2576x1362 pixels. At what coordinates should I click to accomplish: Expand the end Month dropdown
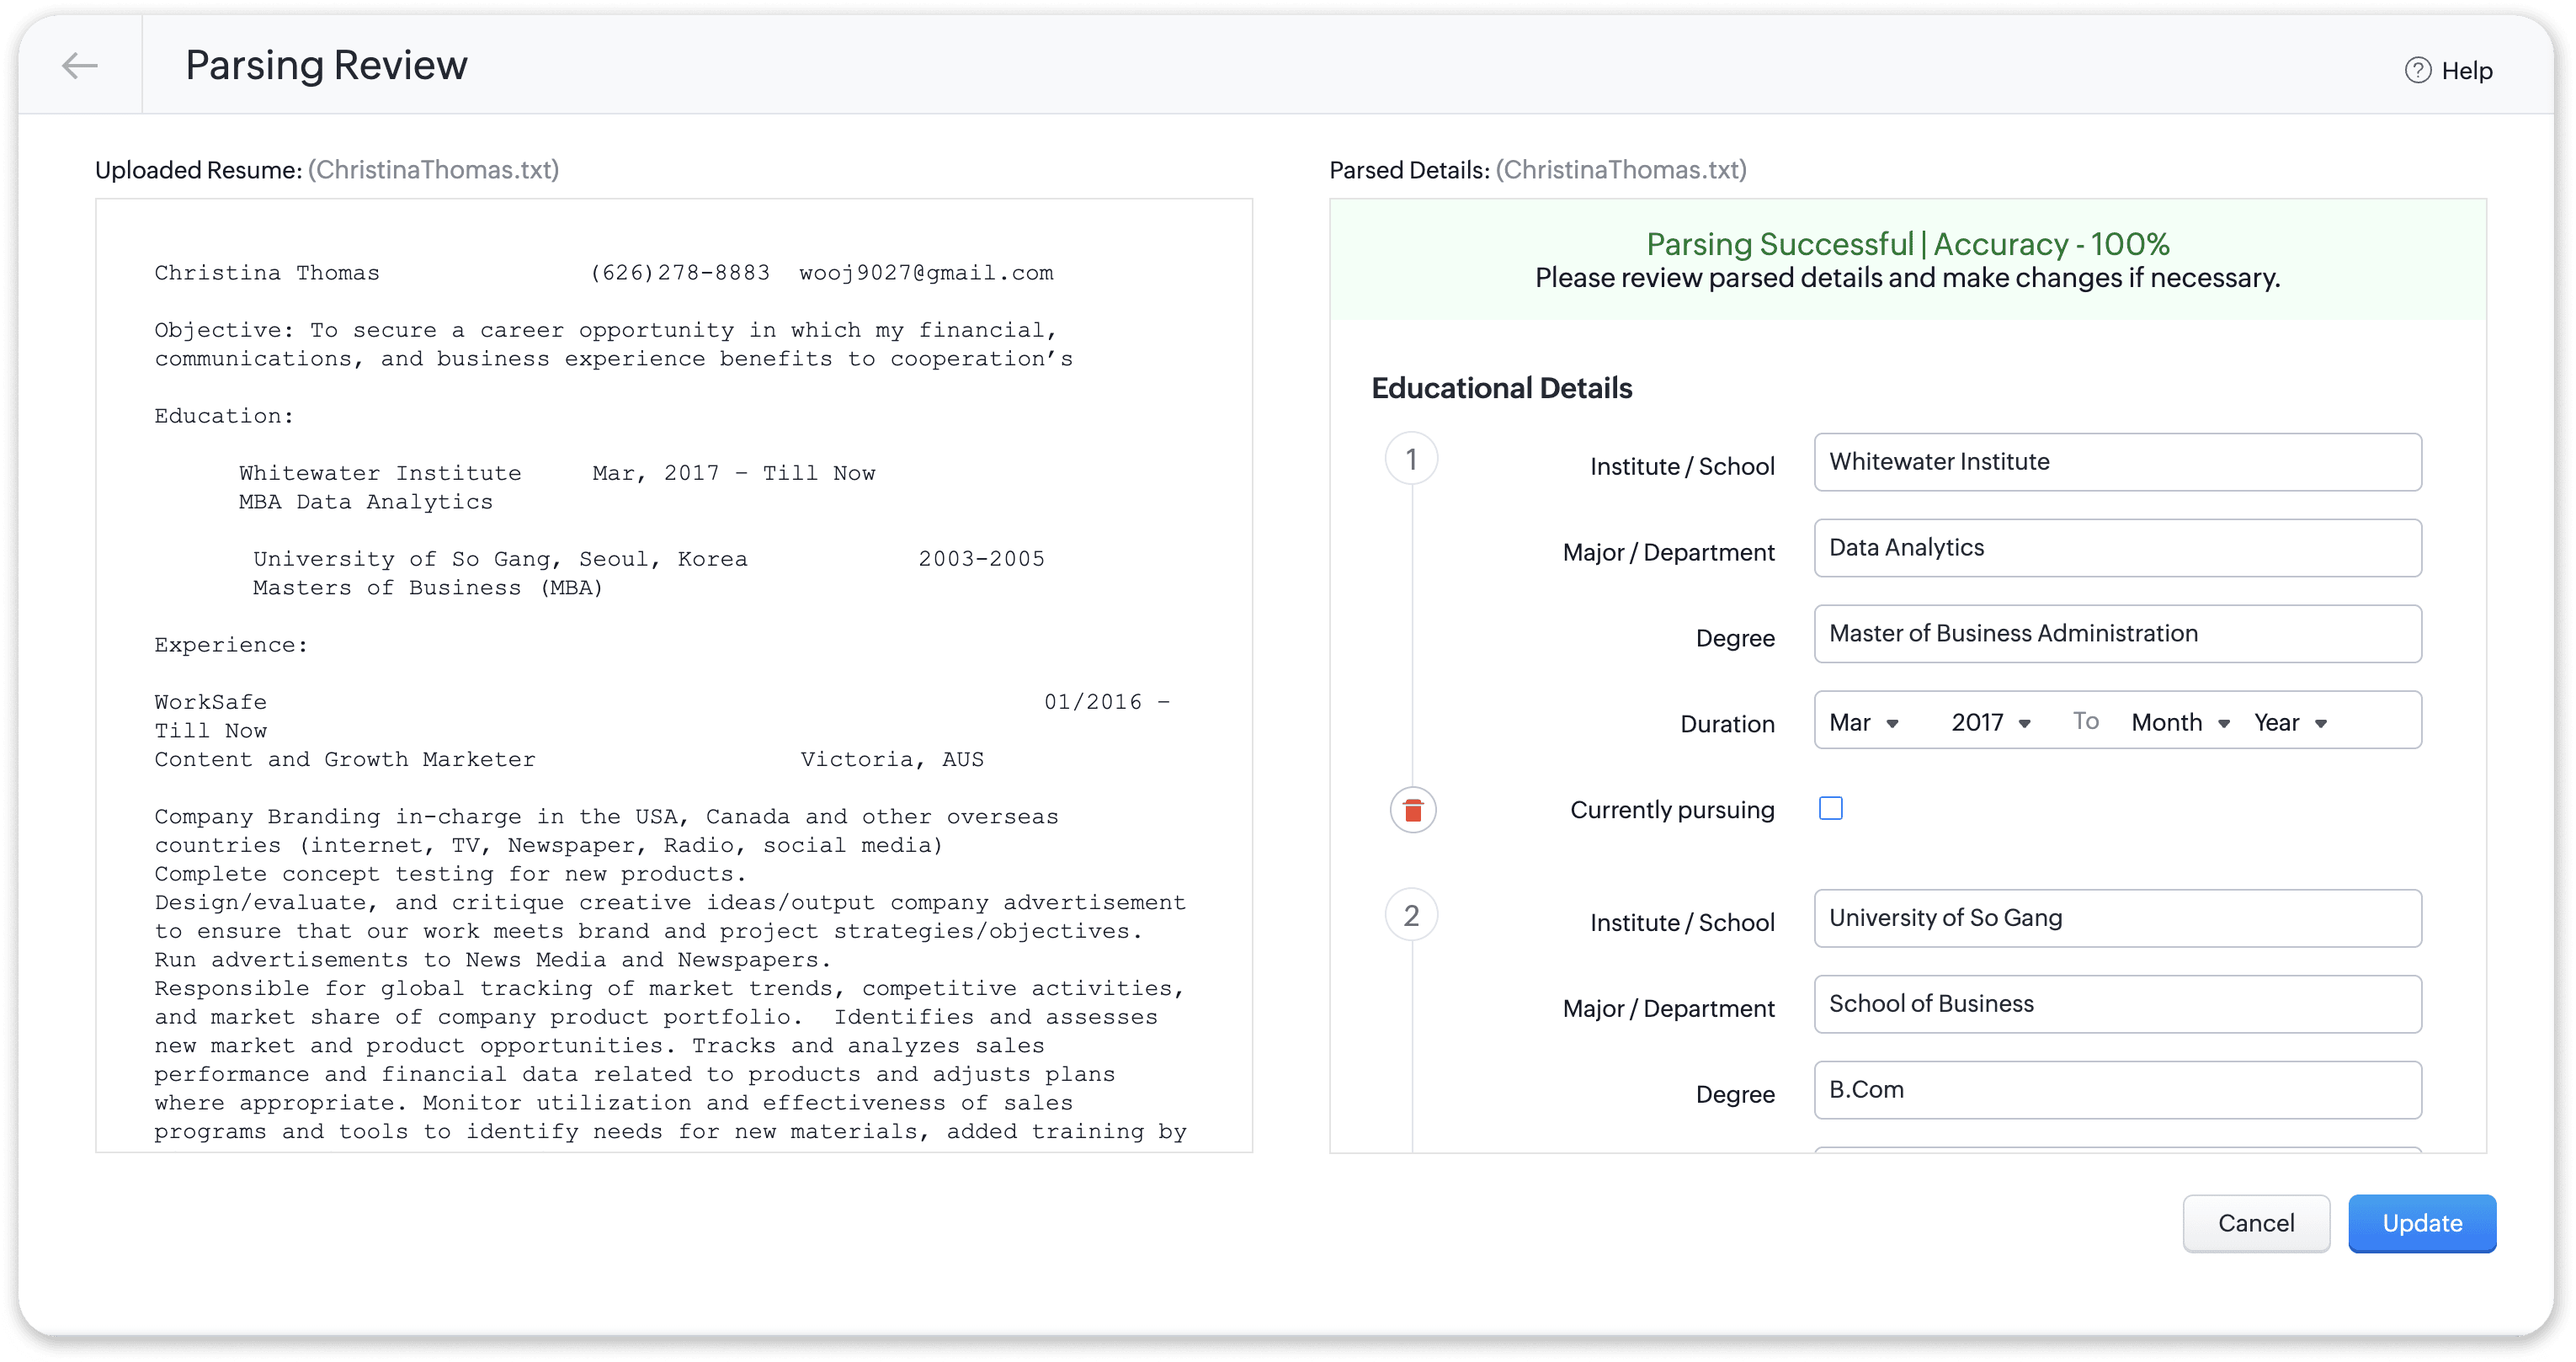pos(2180,722)
